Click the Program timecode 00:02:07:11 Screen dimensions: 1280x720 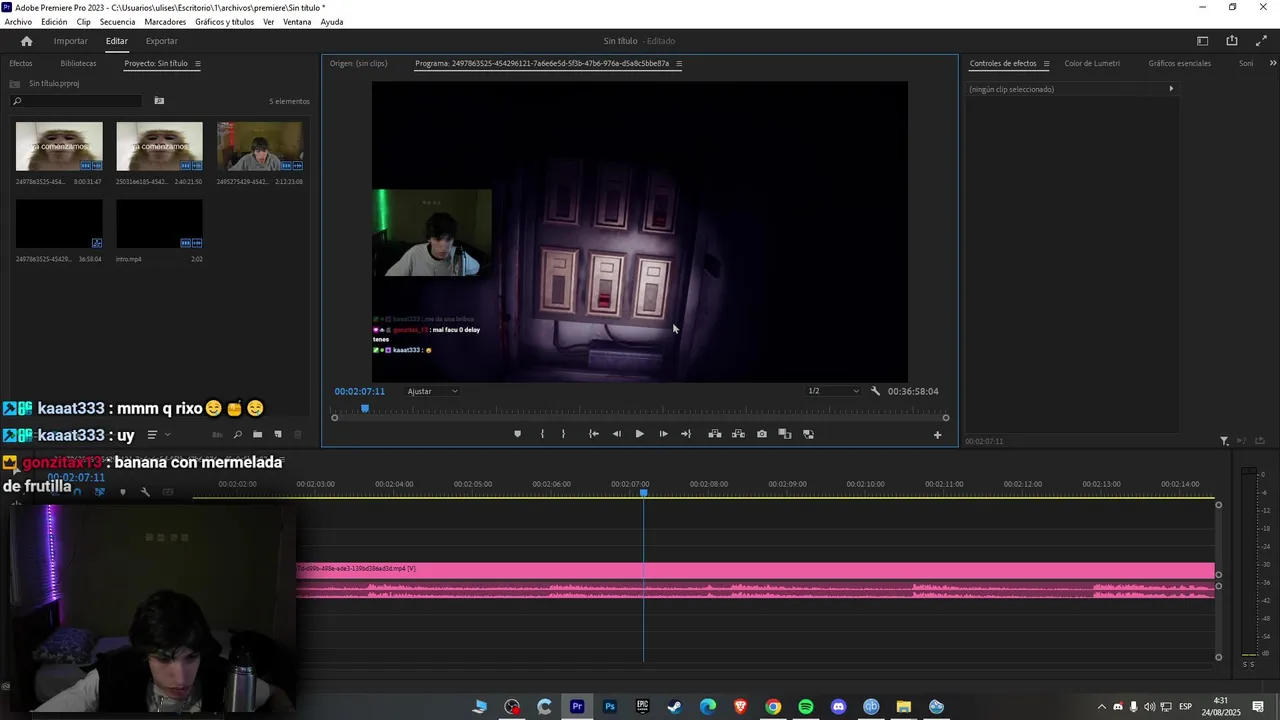pos(360,391)
